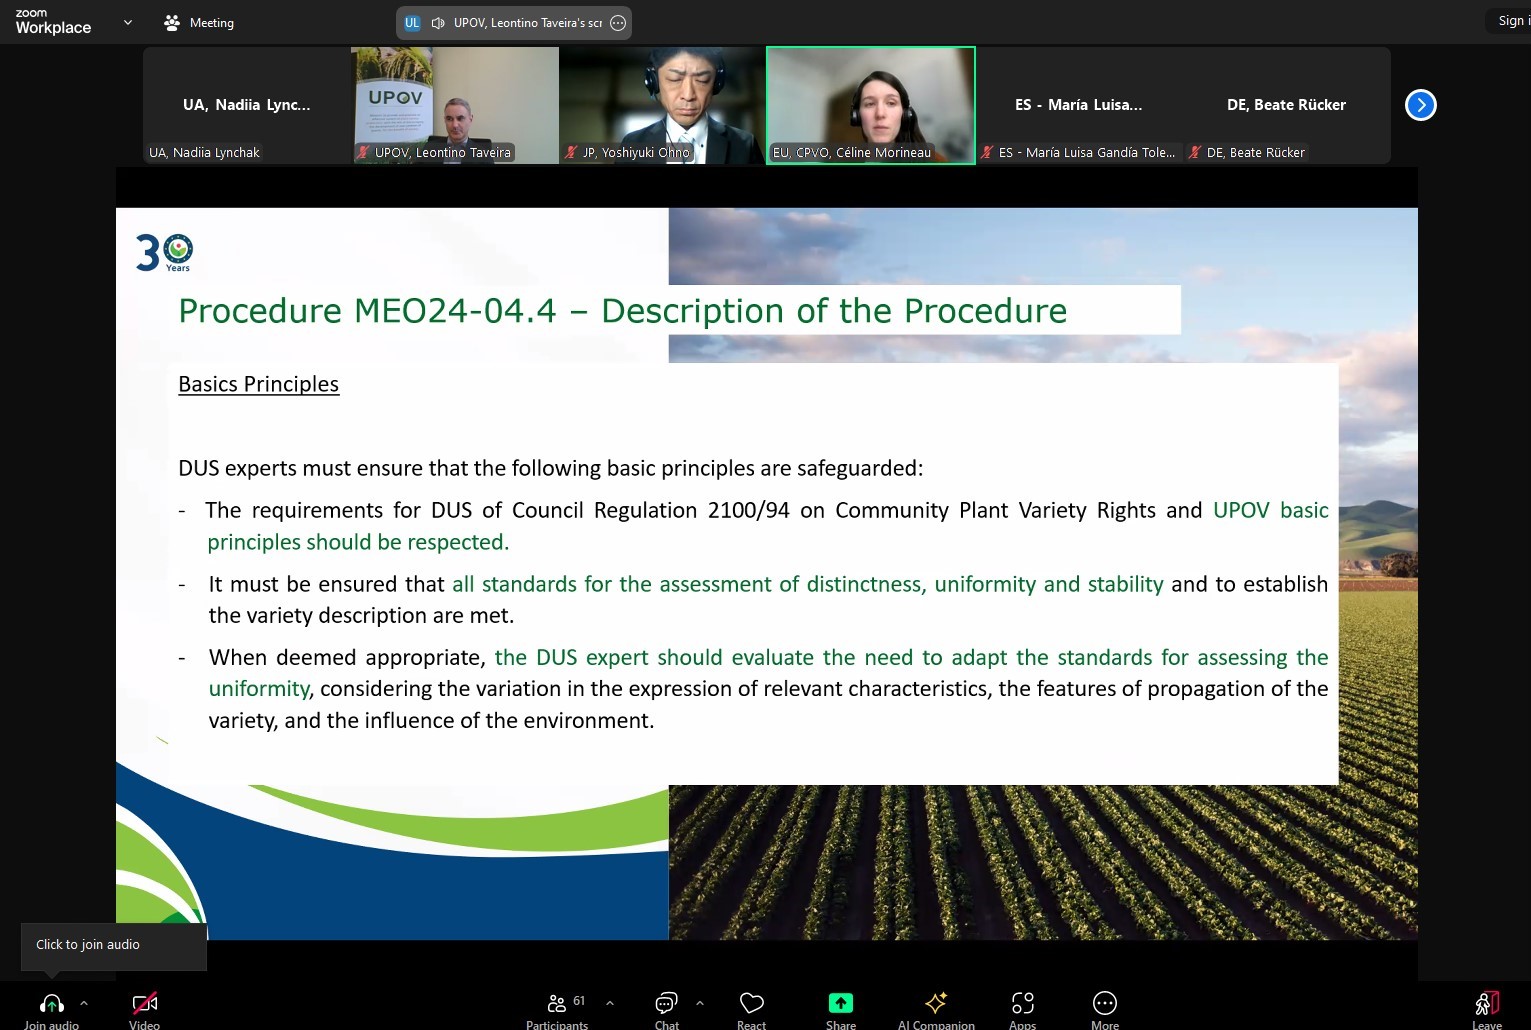Image resolution: width=1531 pixels, height=1030 pixels.
Task: Open screen share options ellipsis menu
Action: [618, 23]
